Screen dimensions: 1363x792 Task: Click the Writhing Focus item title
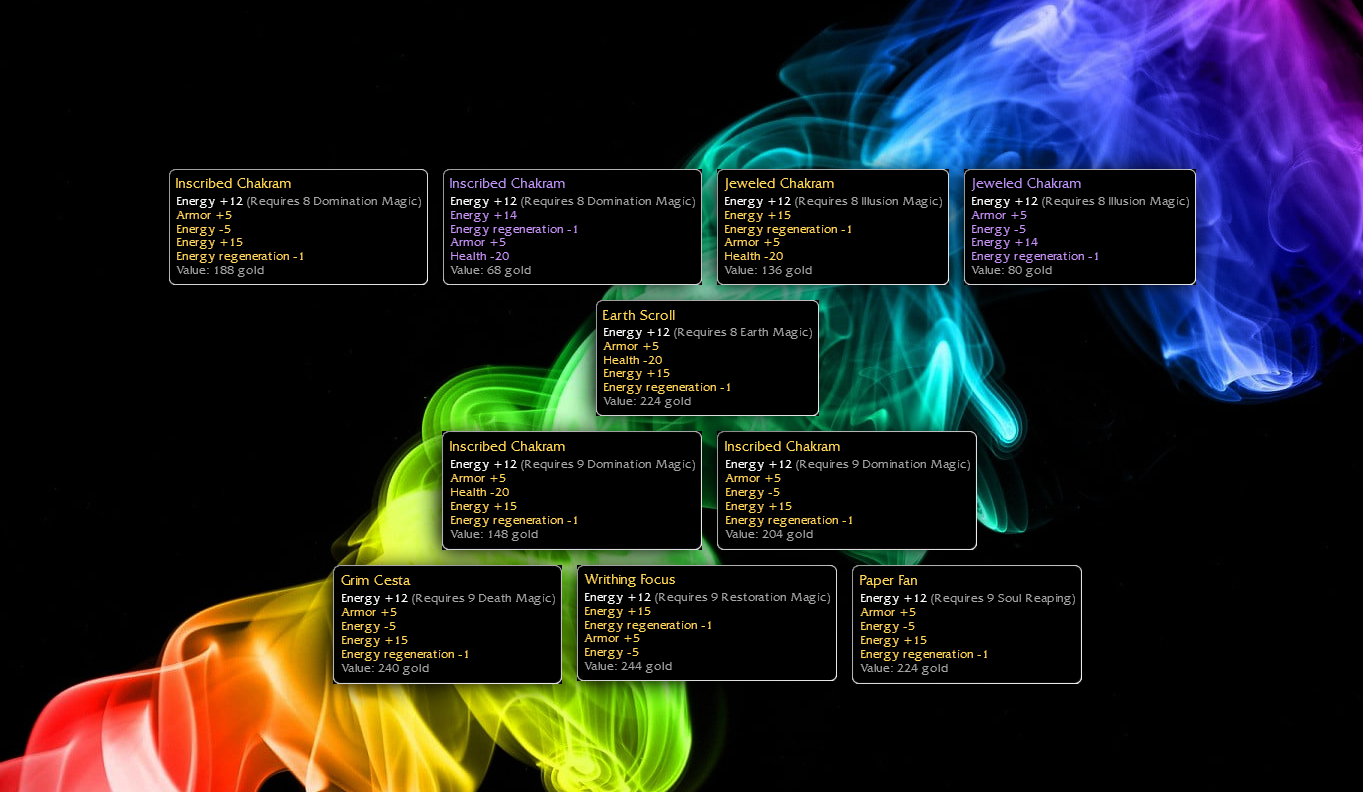[629, 579]
